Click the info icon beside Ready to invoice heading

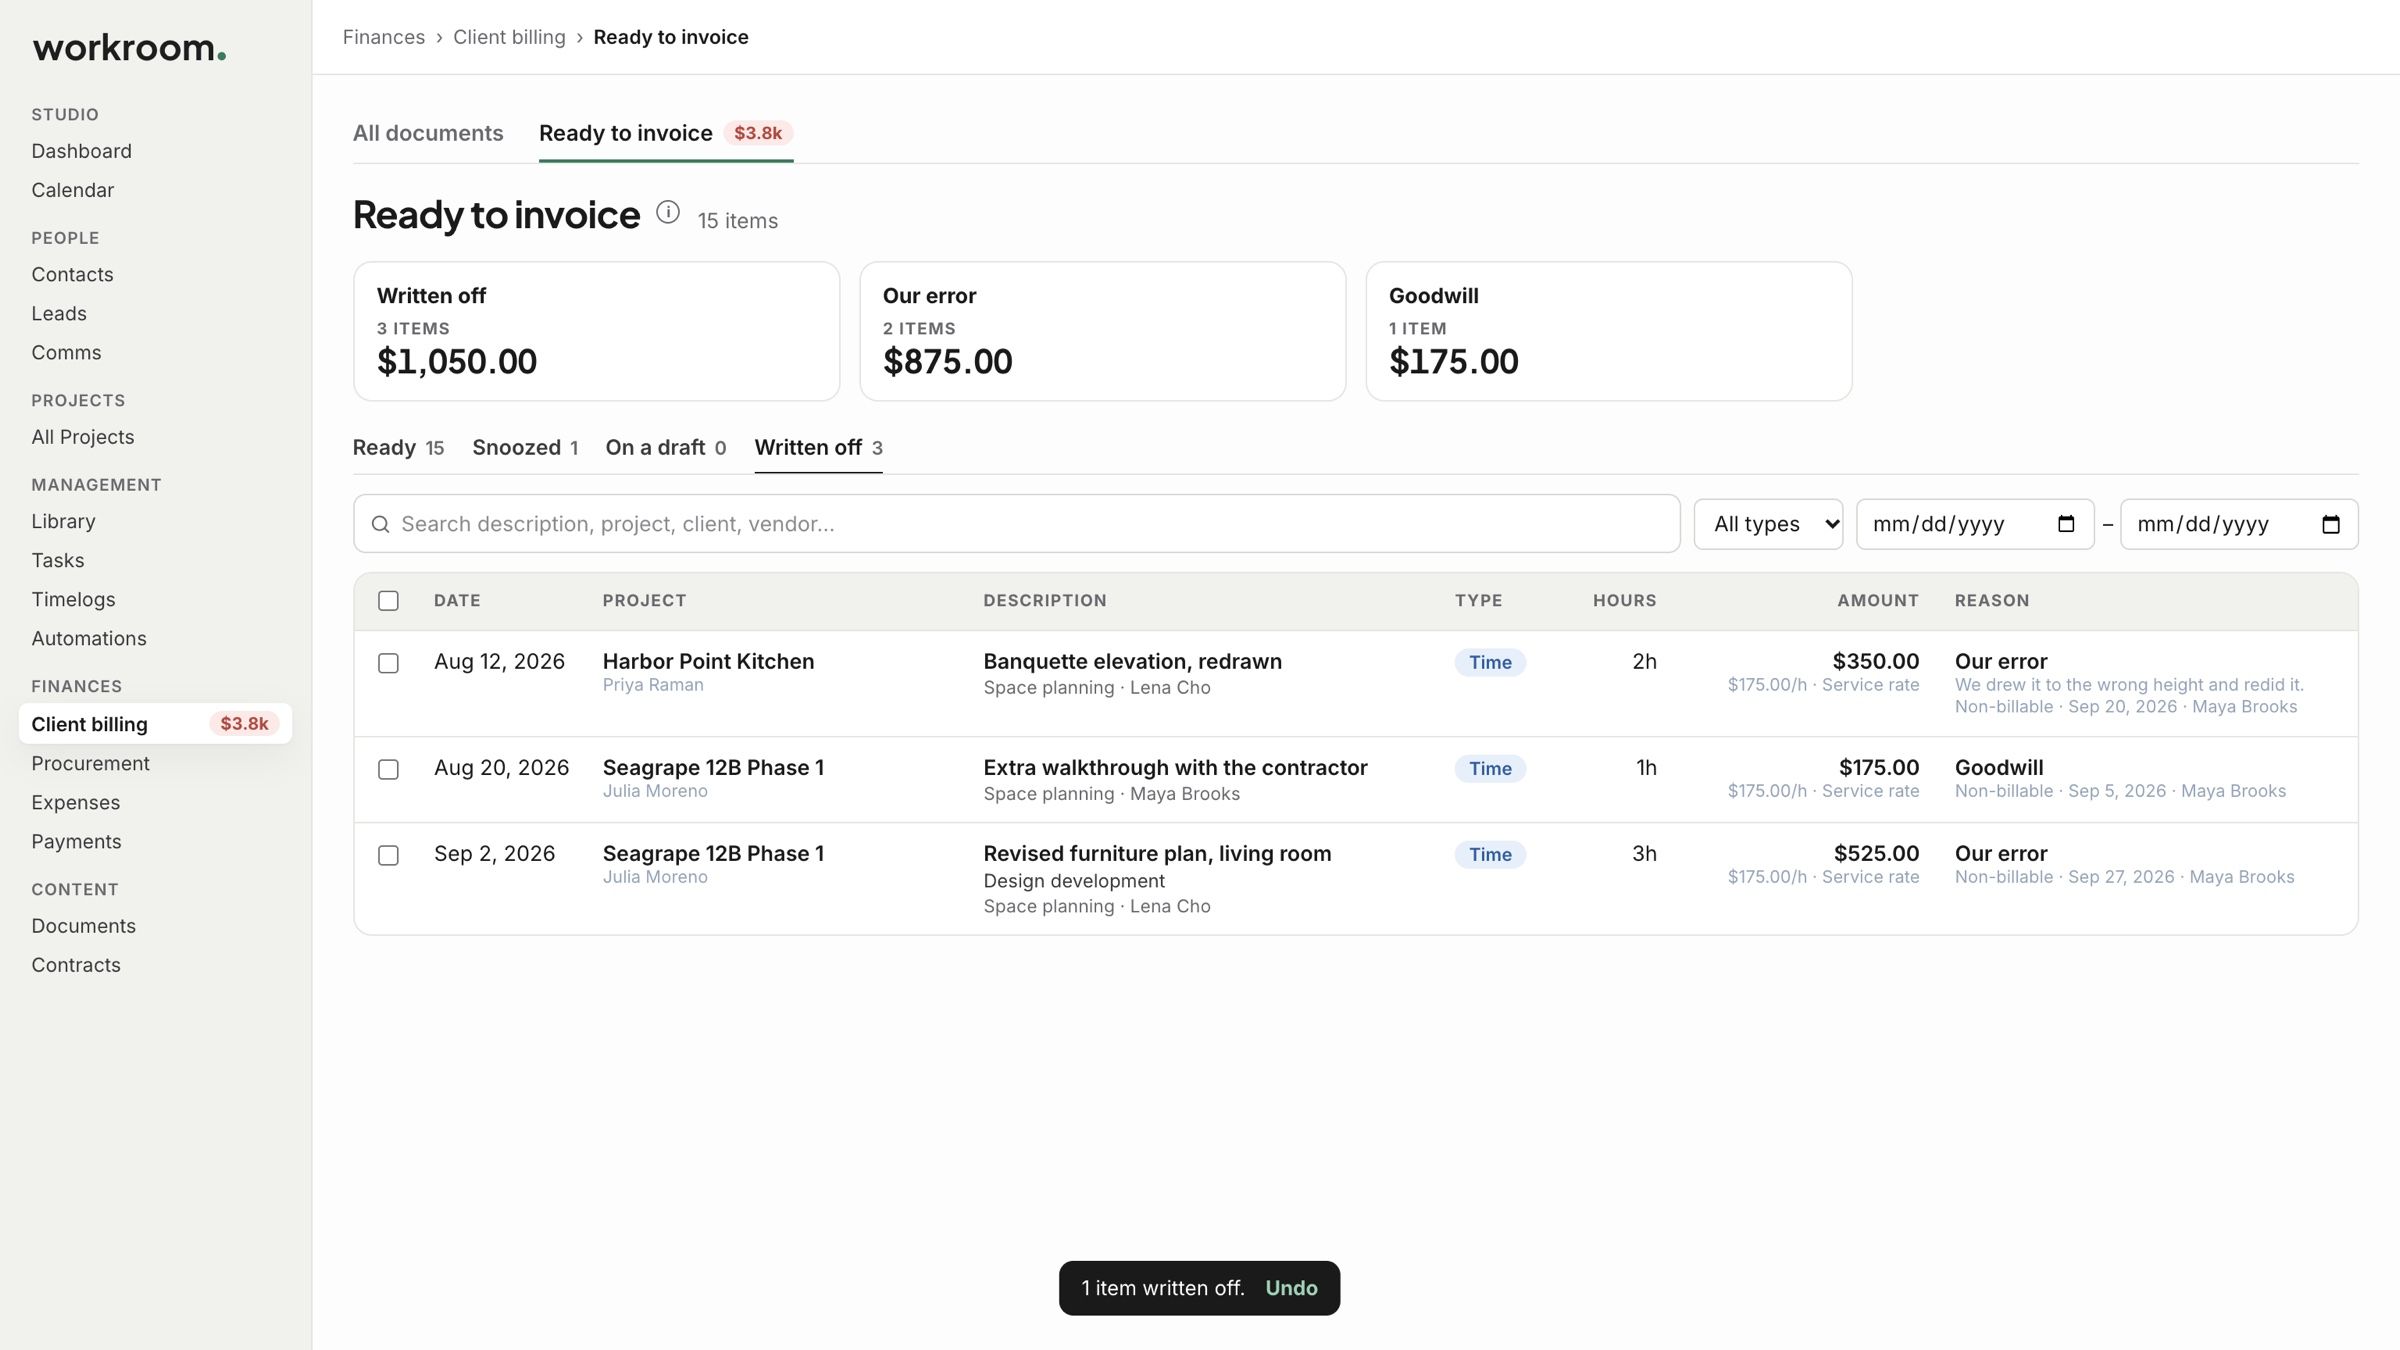tap(668, 213)
